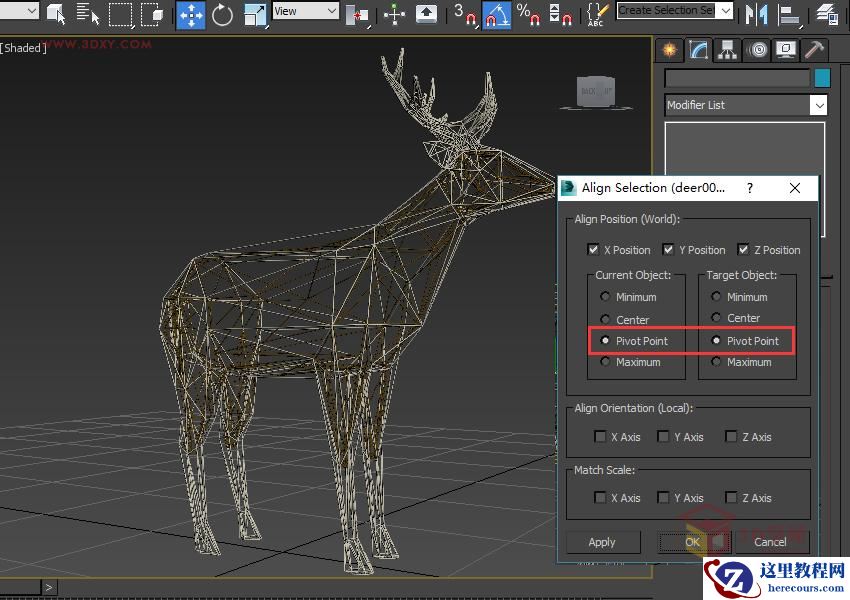850x600 pixels.
Task: Open the Hierarchy panel tab
Action: pos(728,50)
